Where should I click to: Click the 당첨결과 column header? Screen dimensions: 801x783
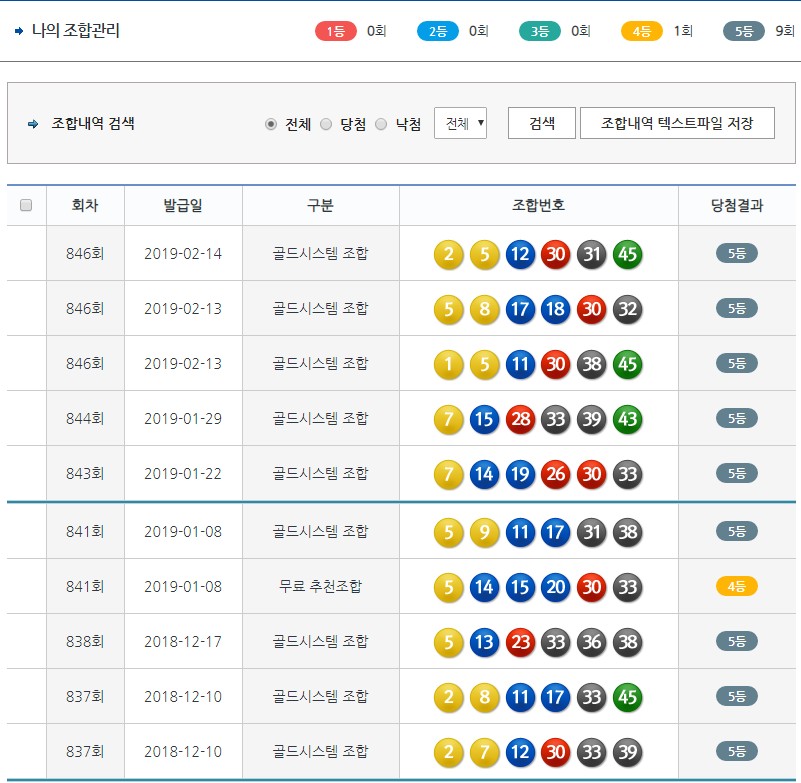(x=736, y=206)
